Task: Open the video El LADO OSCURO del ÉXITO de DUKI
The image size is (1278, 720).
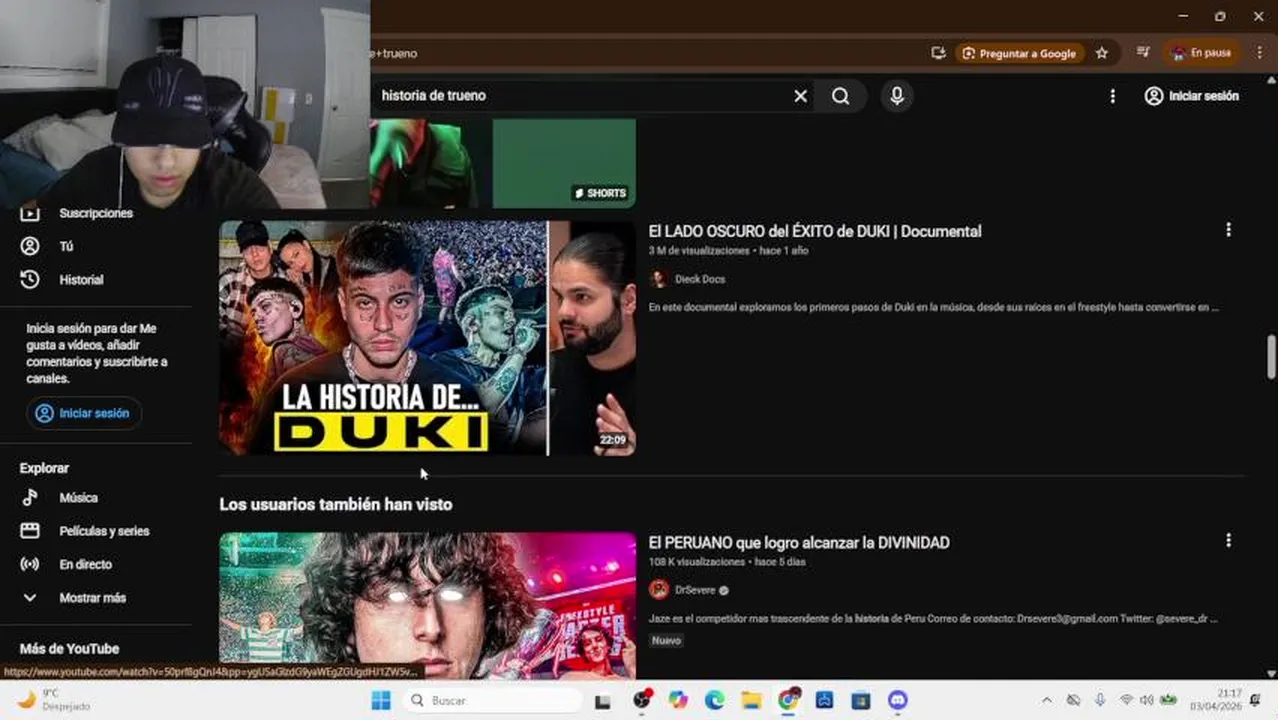Action: coord(815,231)
